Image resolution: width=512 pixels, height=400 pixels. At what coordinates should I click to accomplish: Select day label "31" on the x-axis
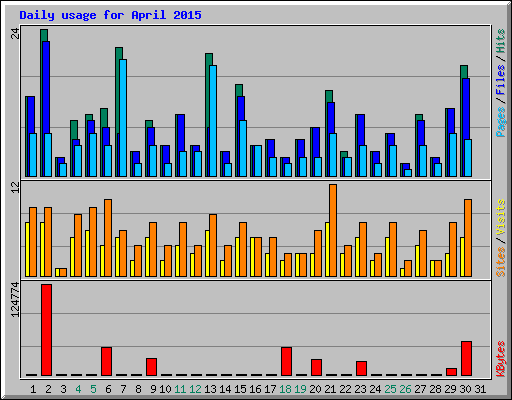480,389
